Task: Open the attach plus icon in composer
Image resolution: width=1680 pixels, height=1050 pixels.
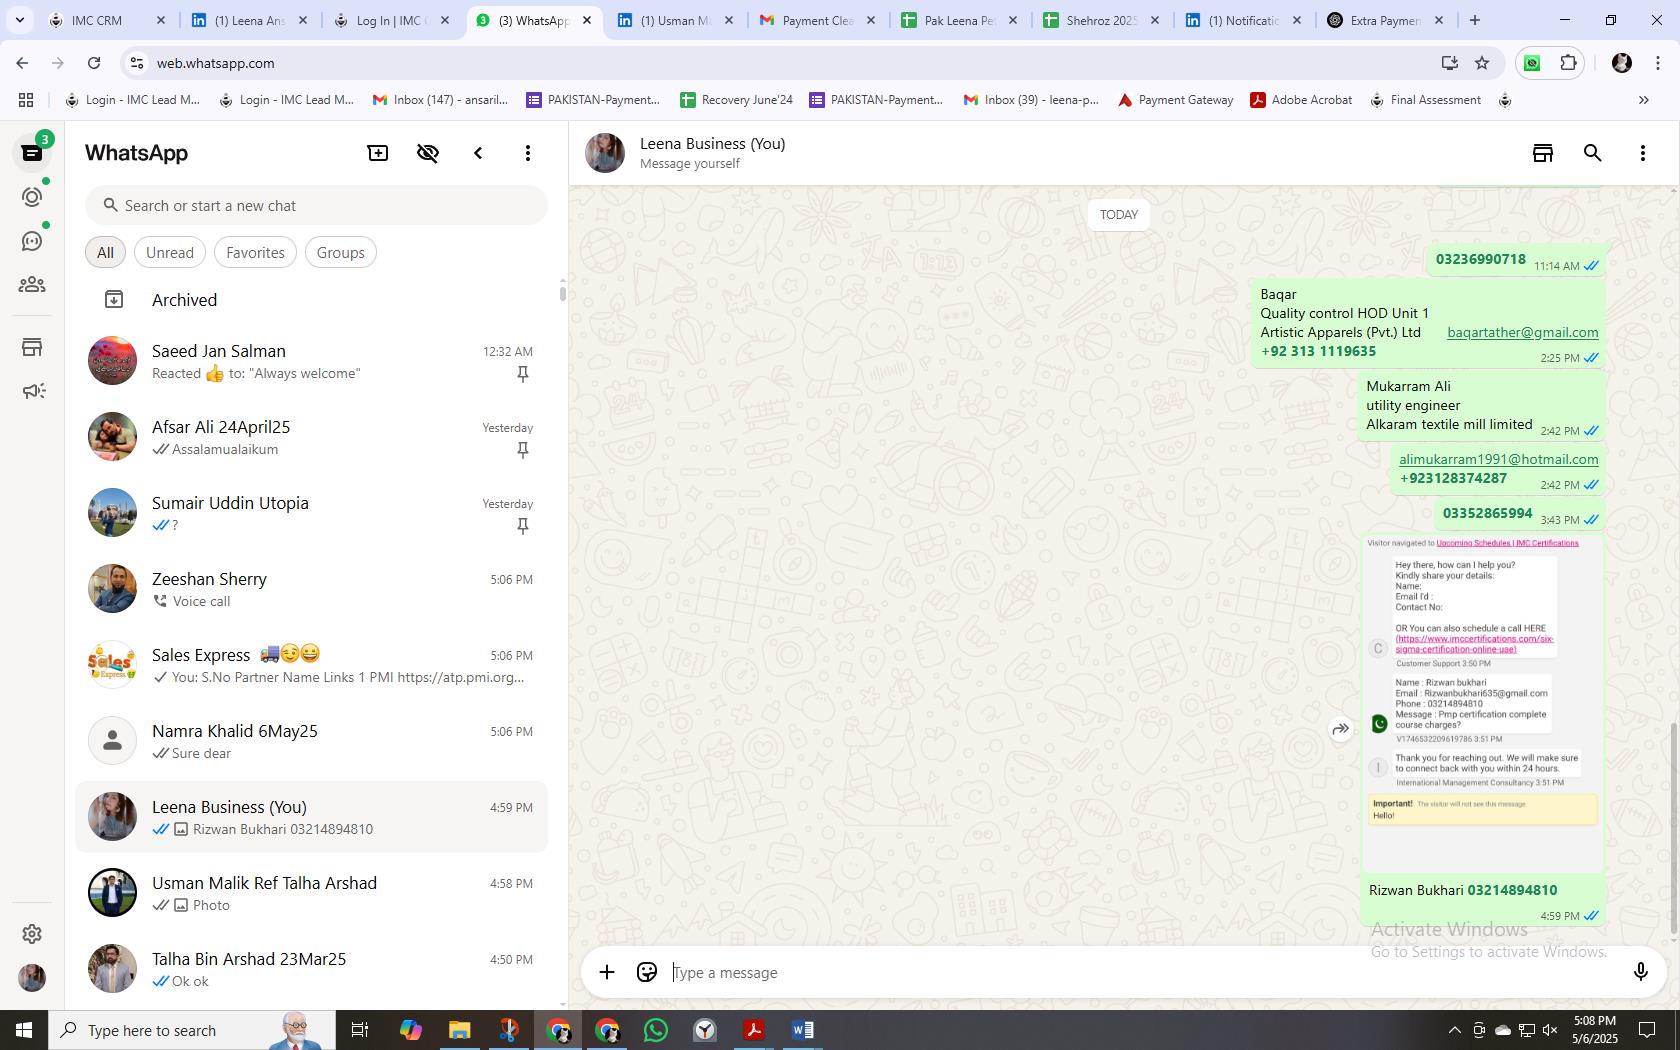Action: [607, 972]
